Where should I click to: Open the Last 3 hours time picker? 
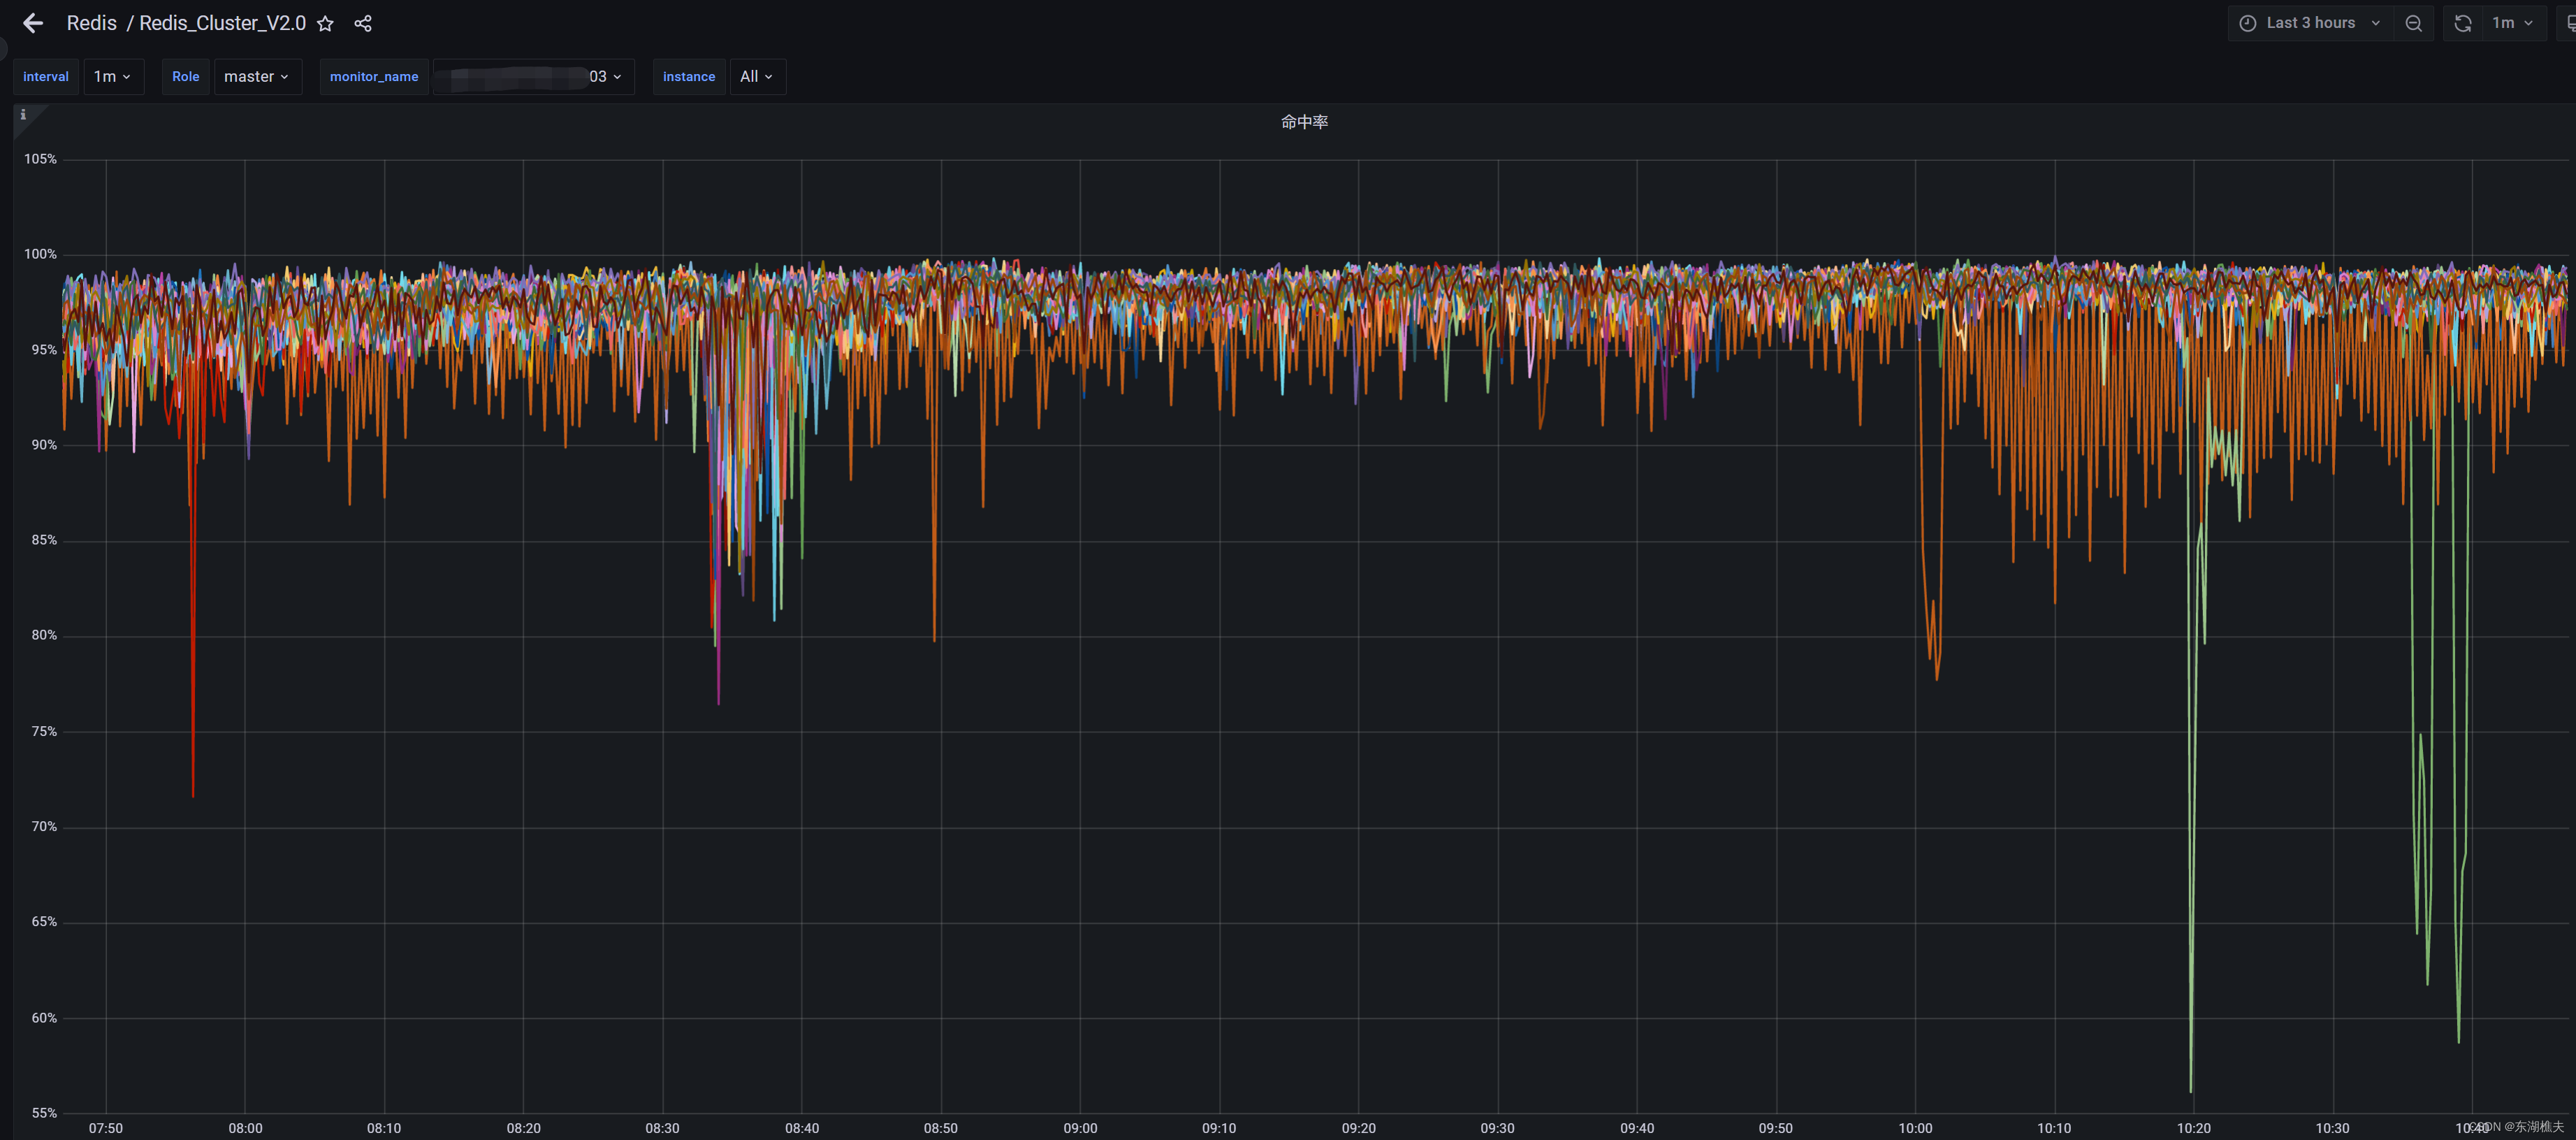2310,23
